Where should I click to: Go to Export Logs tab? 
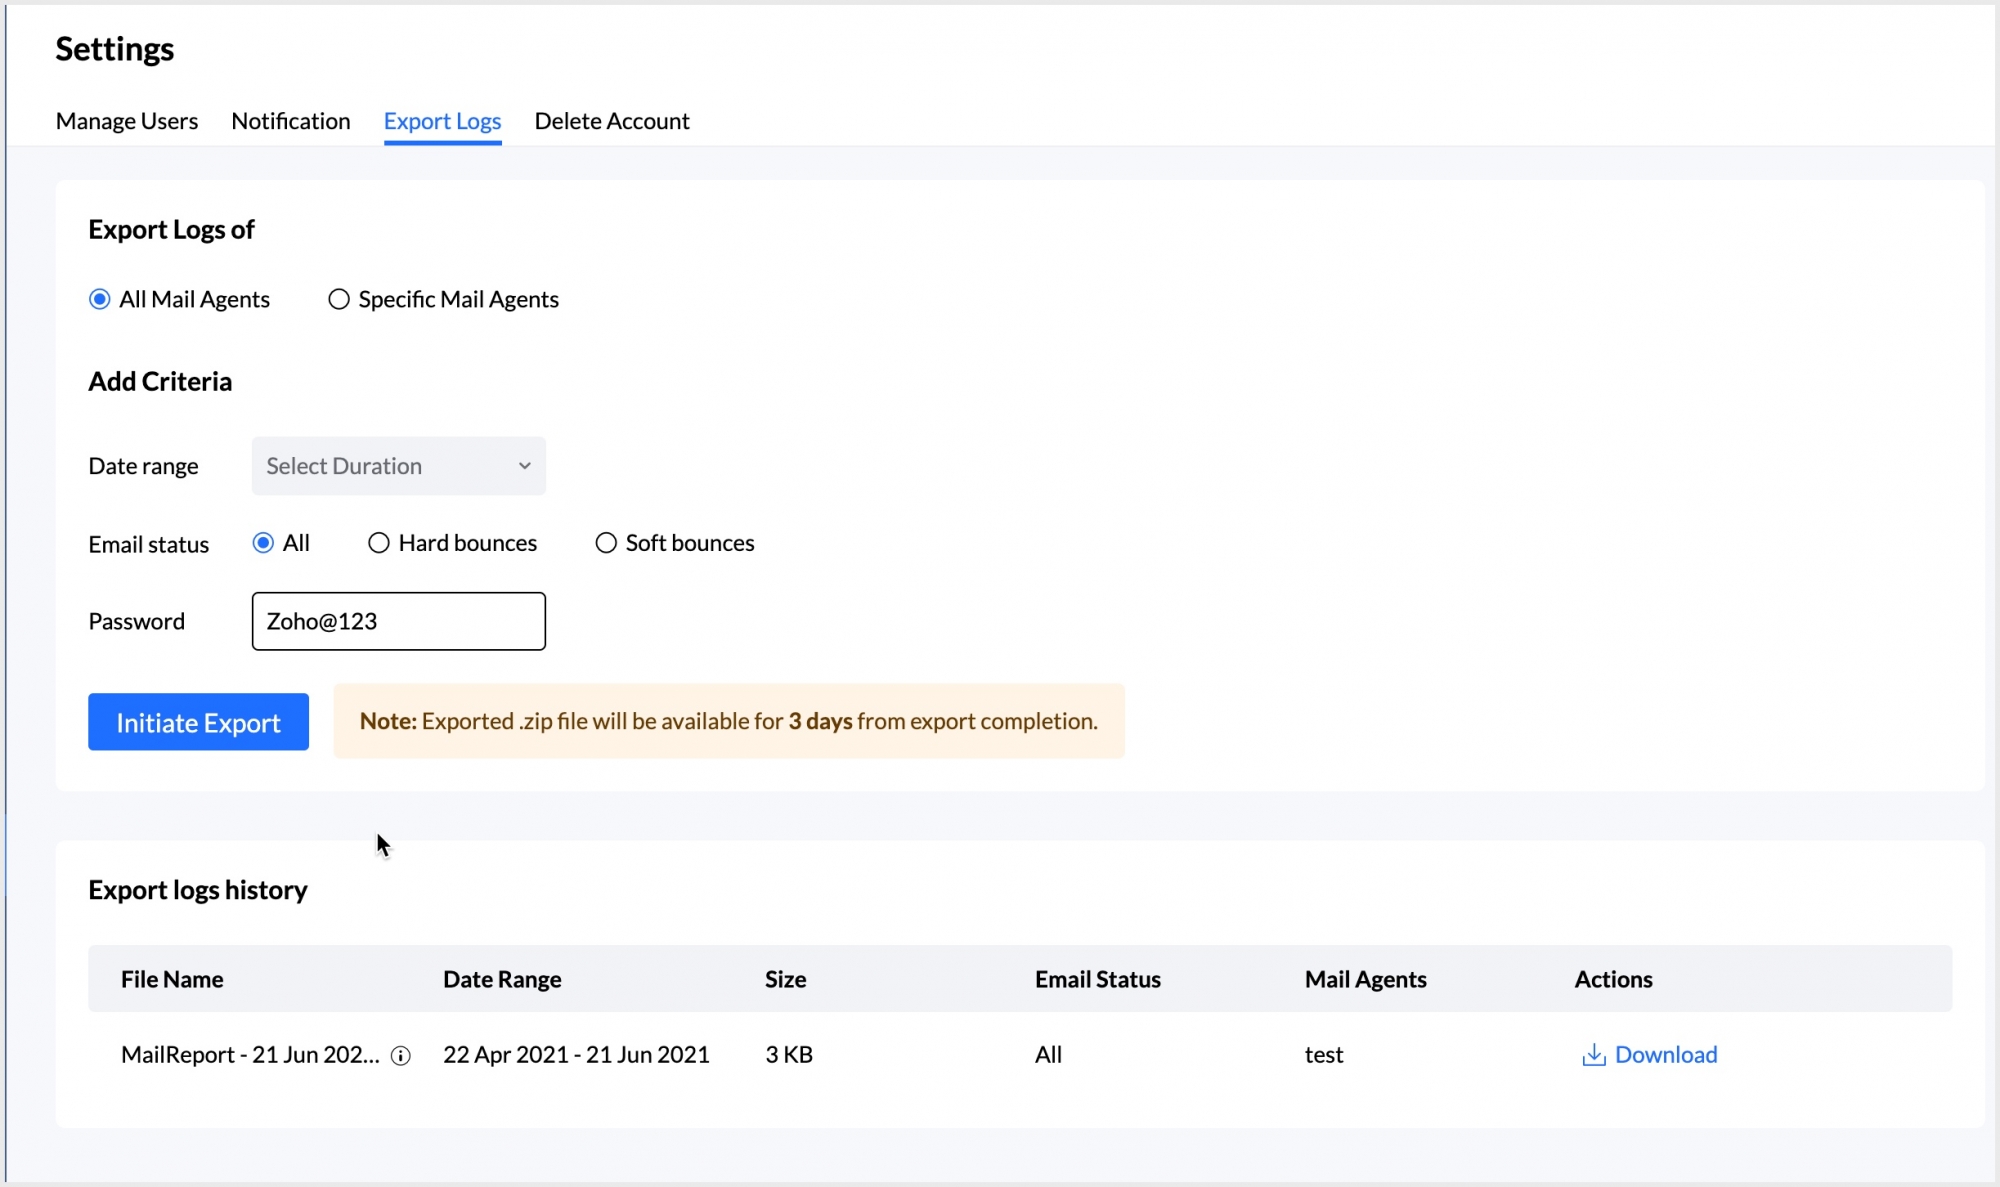442,121
